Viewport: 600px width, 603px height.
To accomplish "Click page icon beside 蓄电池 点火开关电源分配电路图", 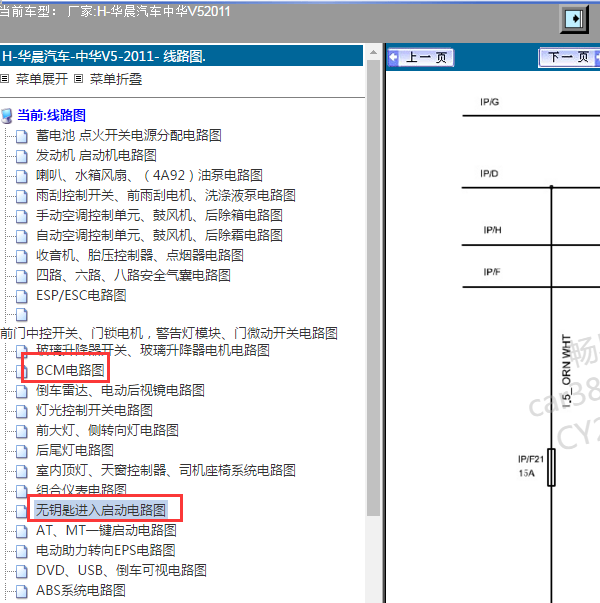I will coord(22,136).
